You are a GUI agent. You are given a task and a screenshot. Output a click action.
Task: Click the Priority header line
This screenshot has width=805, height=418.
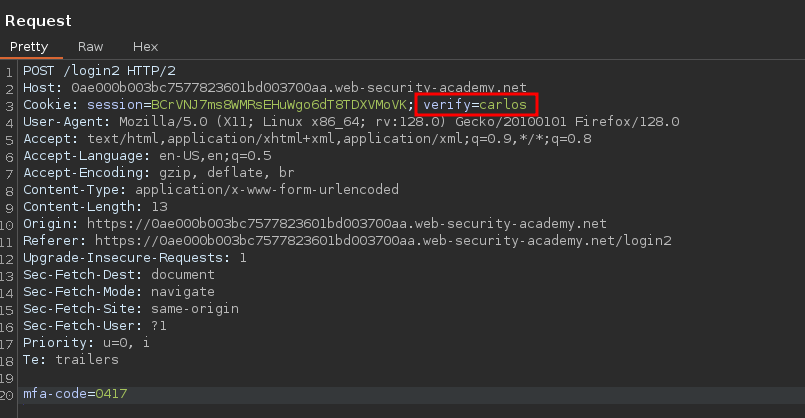(x=86, y=343)
